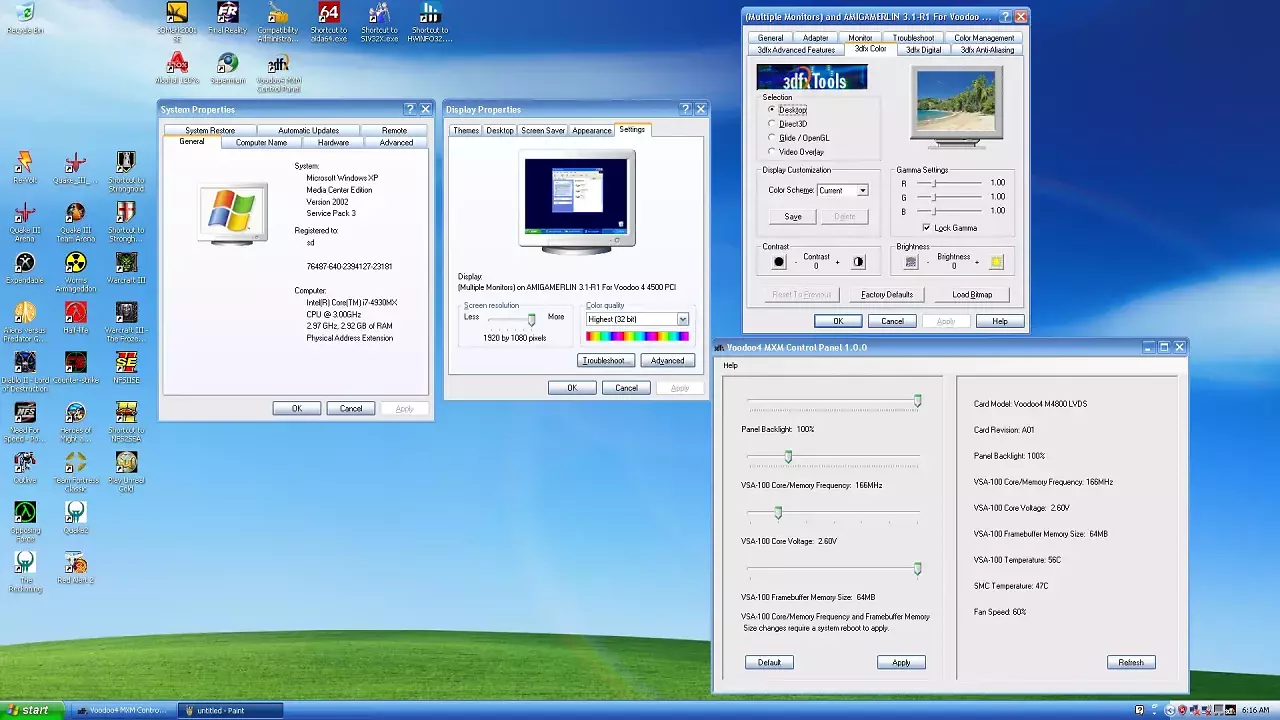The width and height of the screenshot is (1280, 720).
Task: Select Heroes of Might desktop icon
Action: 76,422
